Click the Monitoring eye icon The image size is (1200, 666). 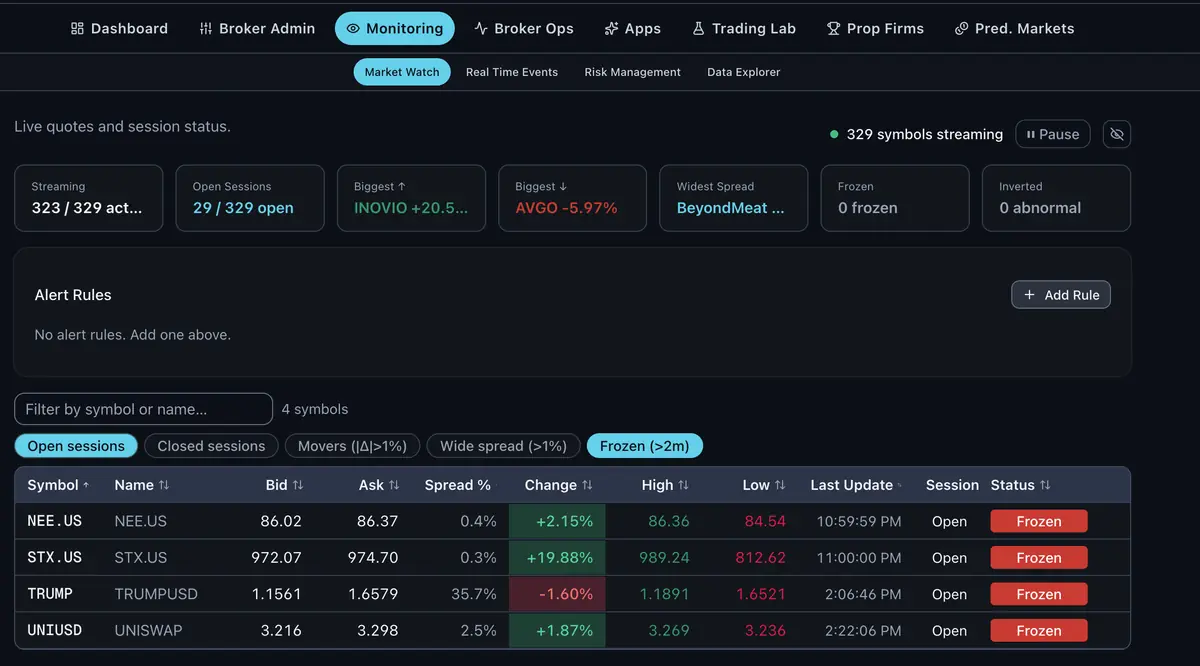pos(353,29)
